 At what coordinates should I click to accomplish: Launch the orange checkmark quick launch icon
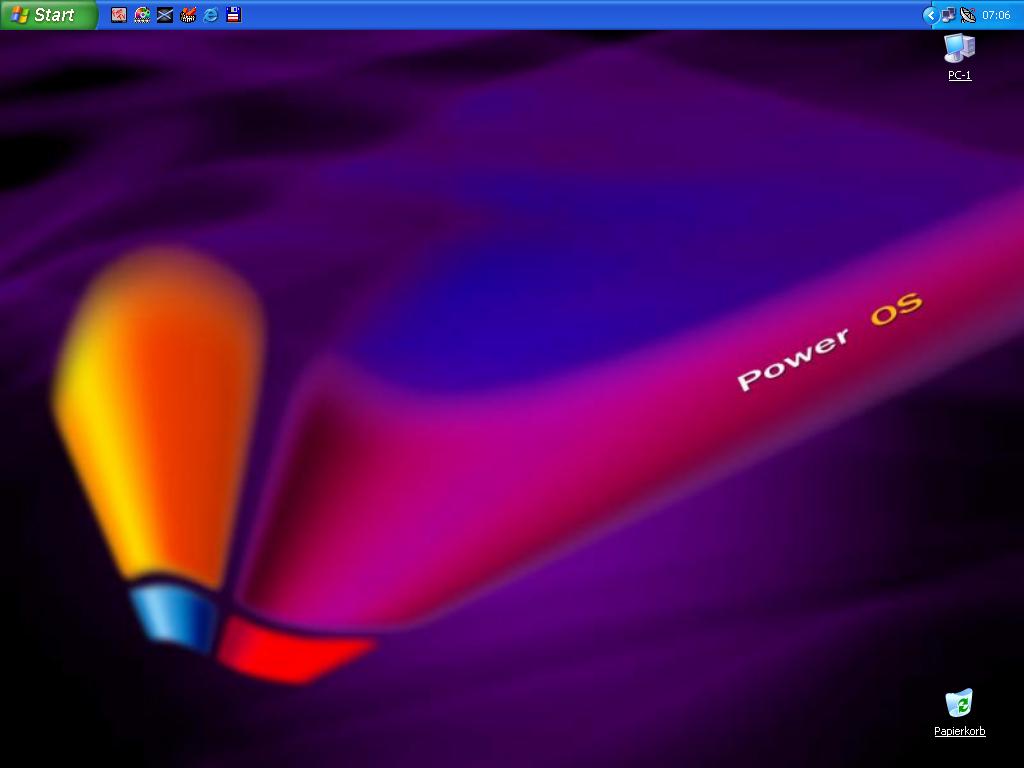[187, 14]
